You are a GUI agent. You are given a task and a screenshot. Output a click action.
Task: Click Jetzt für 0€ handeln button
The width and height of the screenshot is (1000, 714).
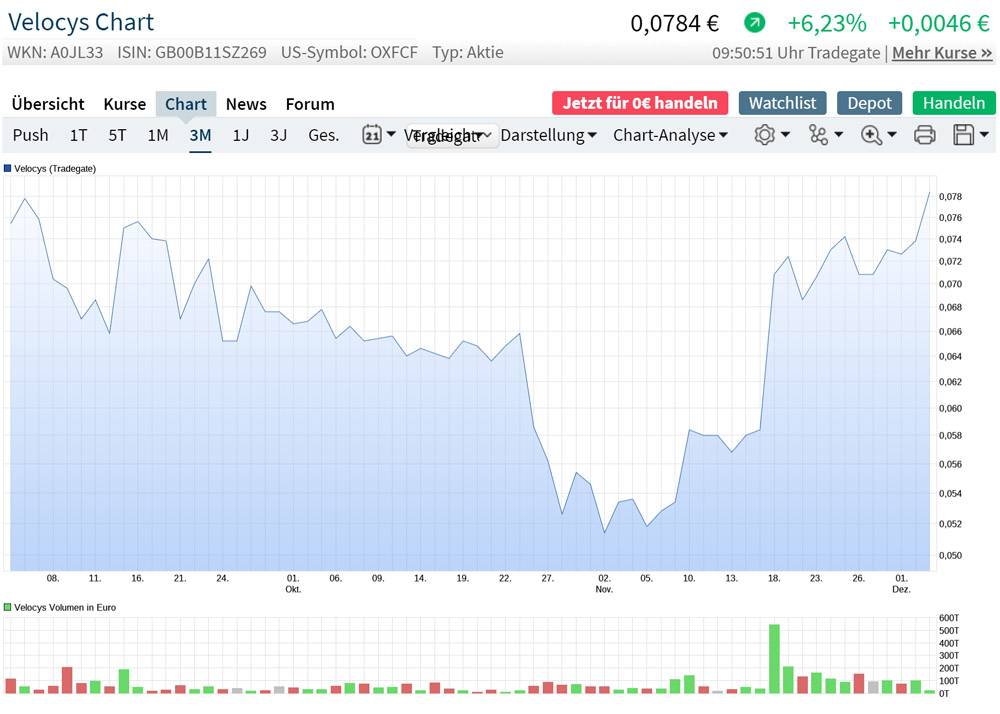tap(640, 103)
